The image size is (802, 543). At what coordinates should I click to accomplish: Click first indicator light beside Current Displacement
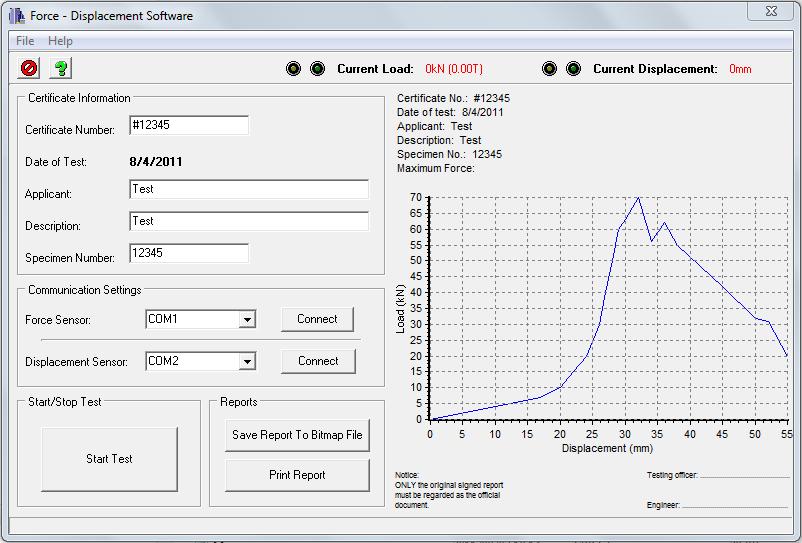549,69
